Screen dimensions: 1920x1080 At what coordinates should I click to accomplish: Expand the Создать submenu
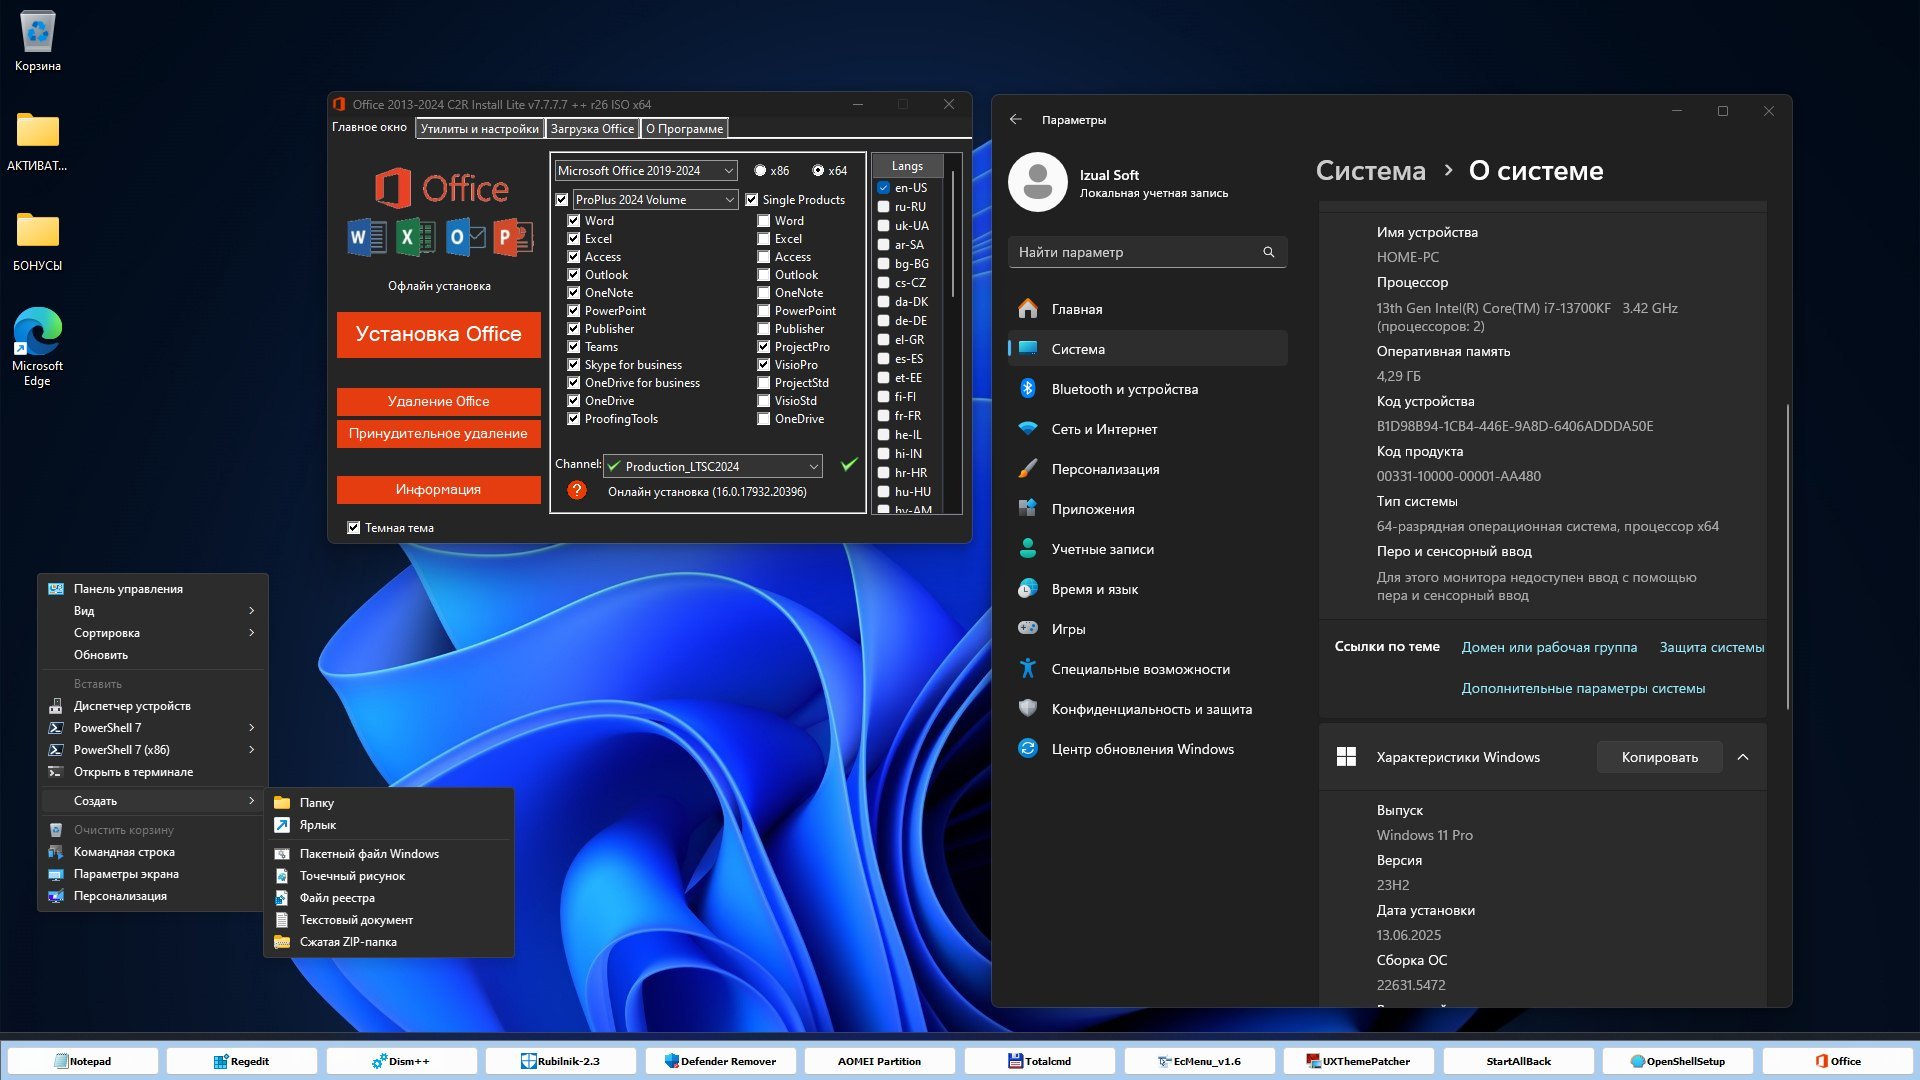point(153,801)
